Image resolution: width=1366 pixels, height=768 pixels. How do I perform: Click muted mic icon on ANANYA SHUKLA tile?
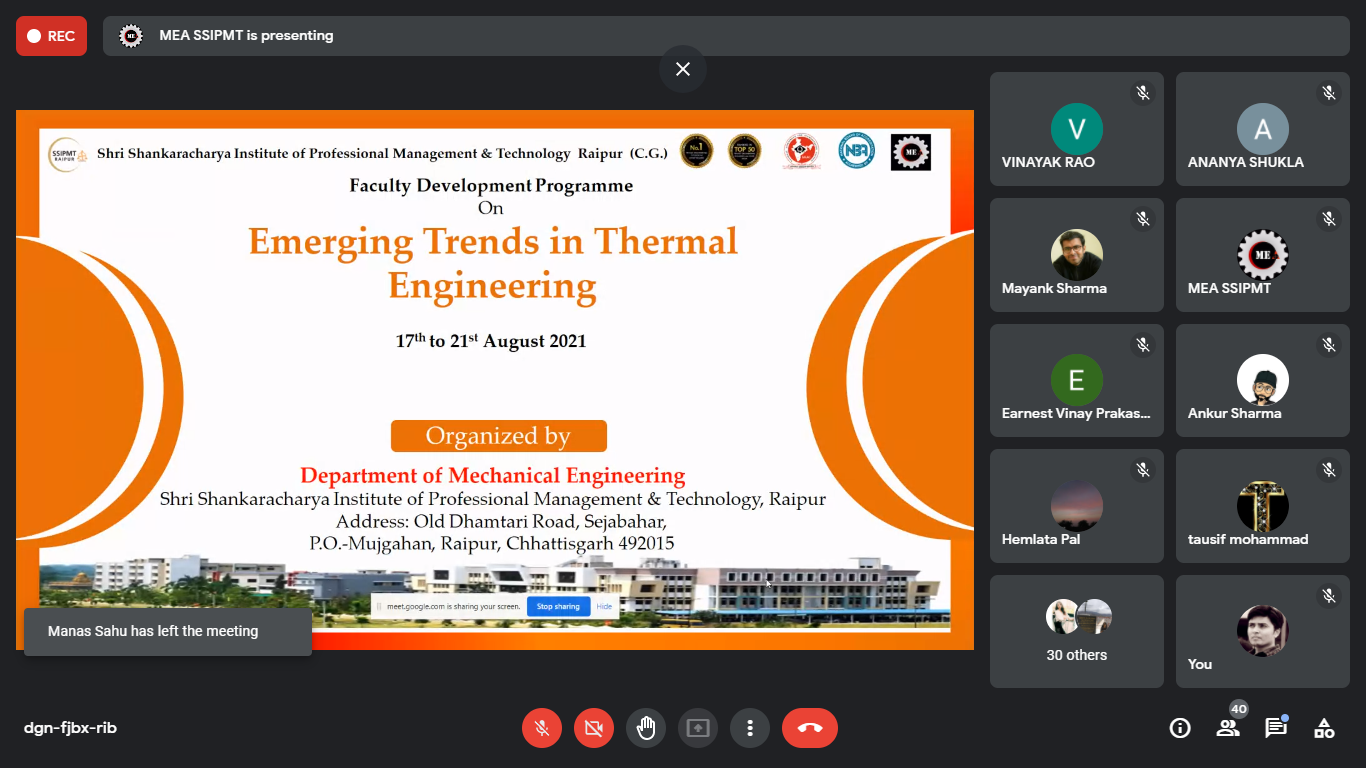(1329, 93)
